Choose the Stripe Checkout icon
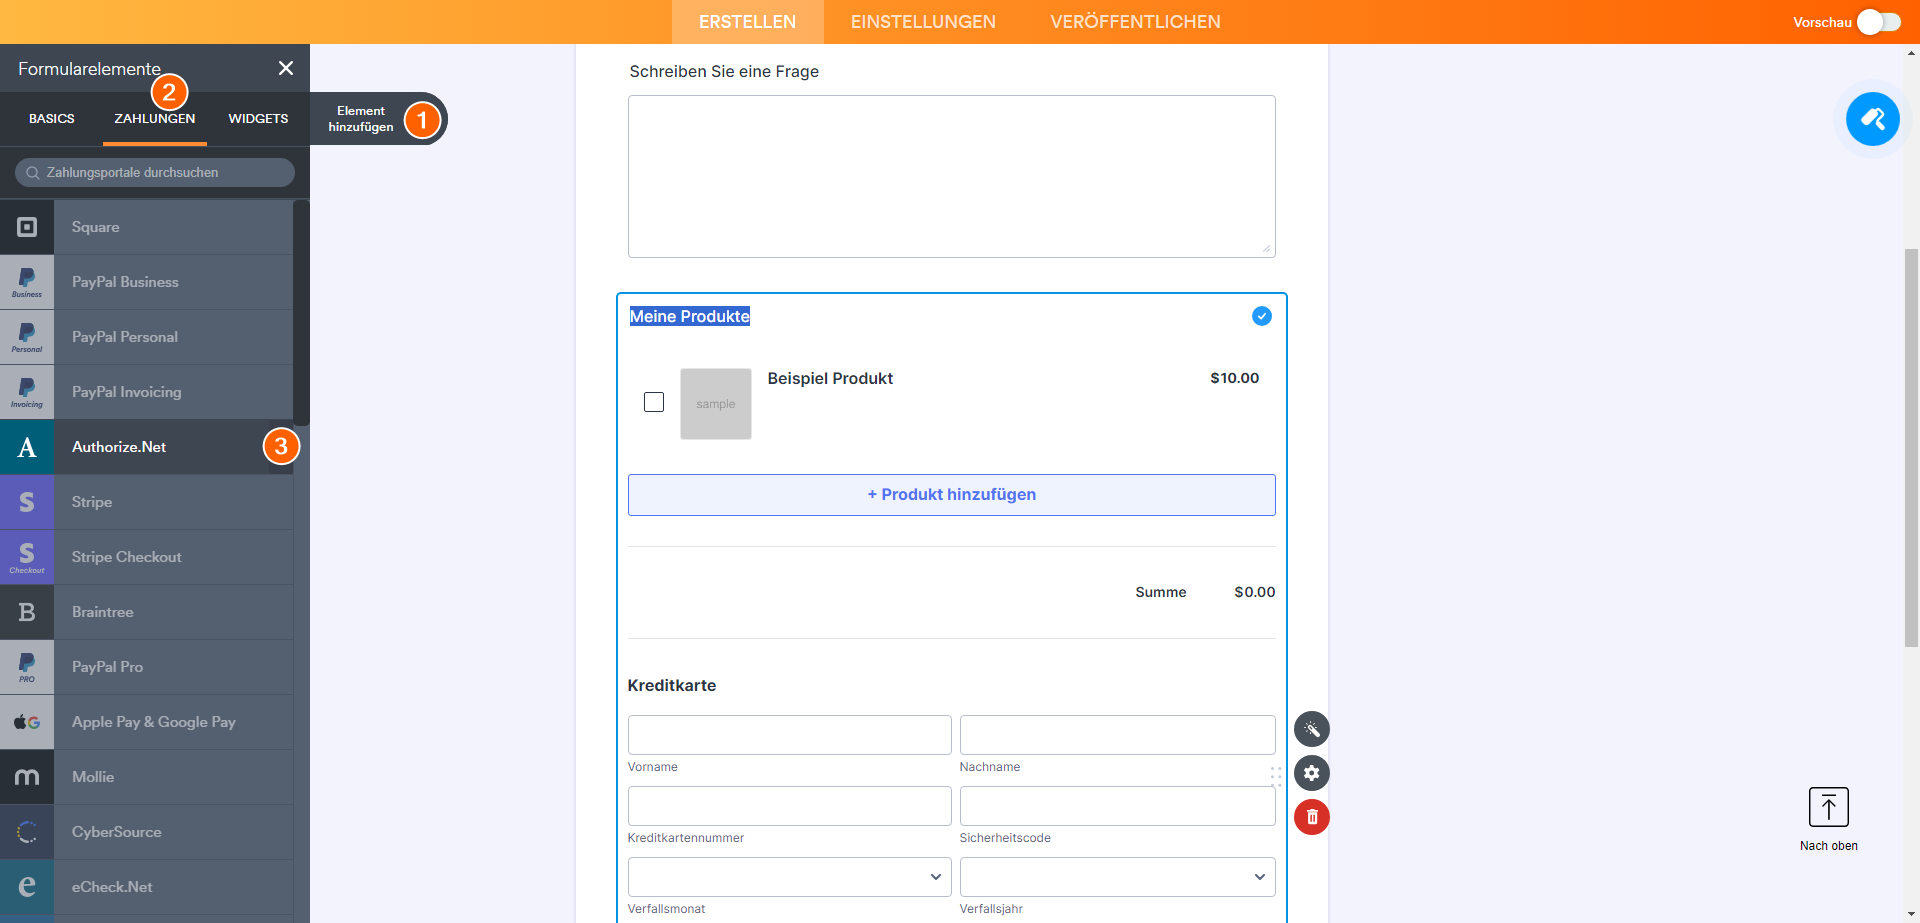Viewport: 1920px width, 923px height. point(27,557)
